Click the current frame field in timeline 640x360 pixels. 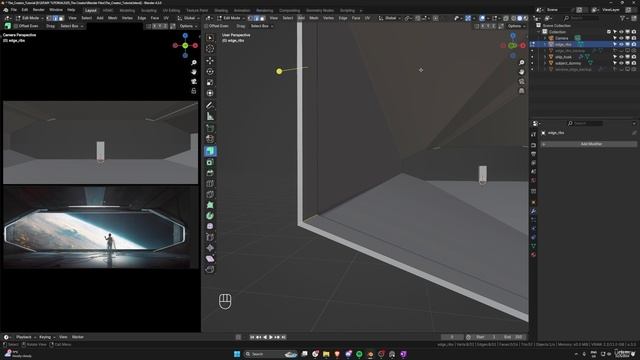[x=452, y=337]
